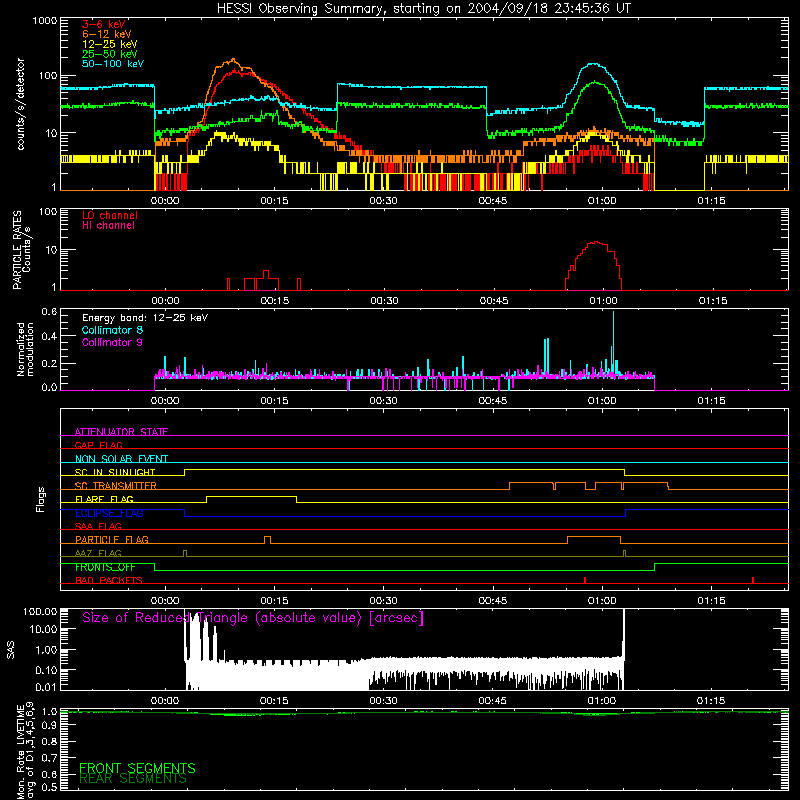Select the orange 6-12 keV legend entry
800x800 pixels.
point(107,34)
